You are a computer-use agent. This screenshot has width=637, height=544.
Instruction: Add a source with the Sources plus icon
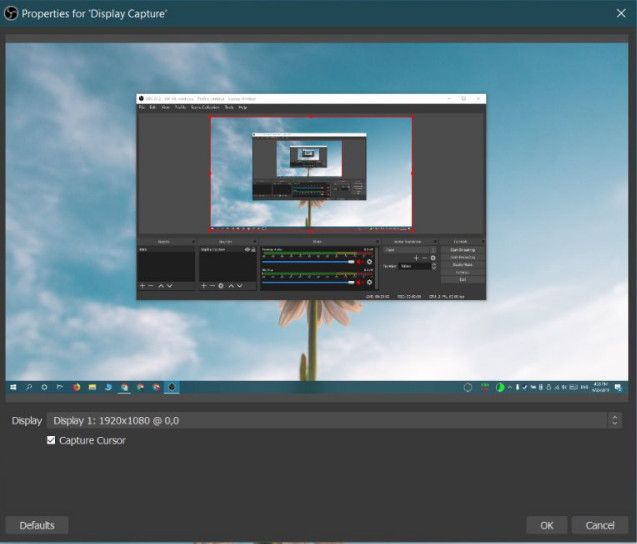pos(204,286)
